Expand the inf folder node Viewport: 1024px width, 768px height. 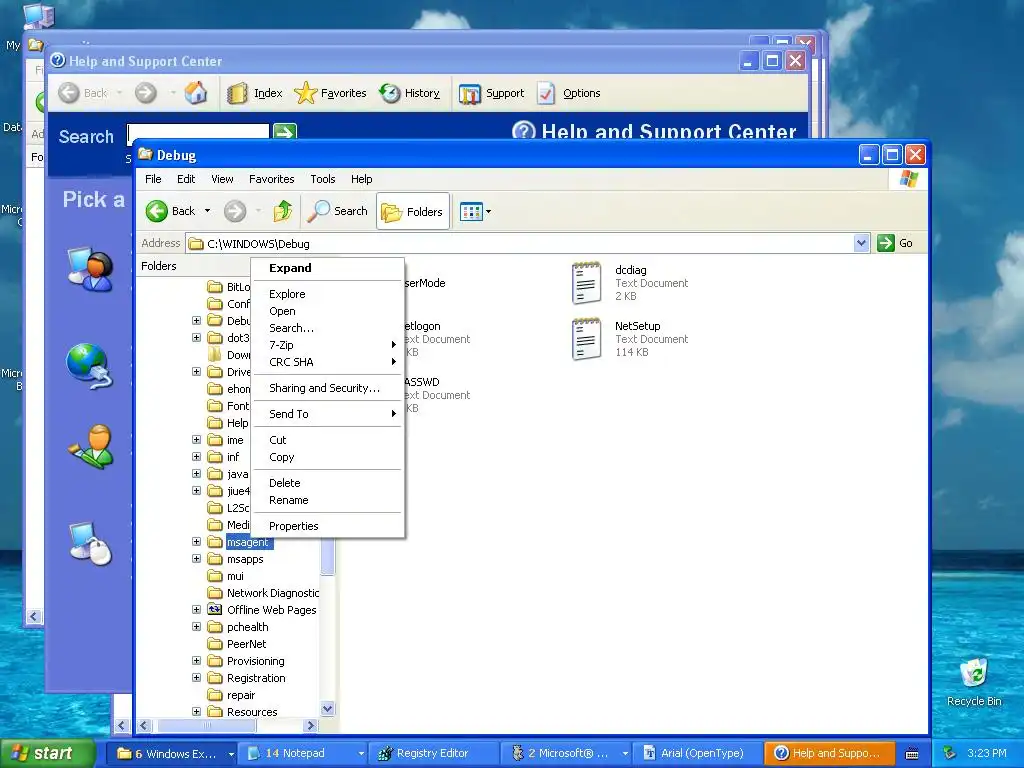[196, 456]
